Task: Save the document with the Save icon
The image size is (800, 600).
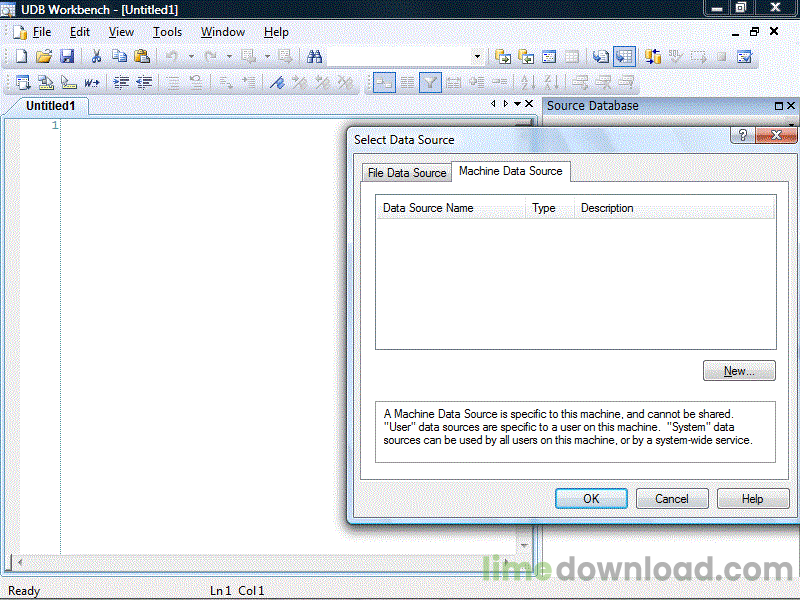Action: [x=66, y=56]
